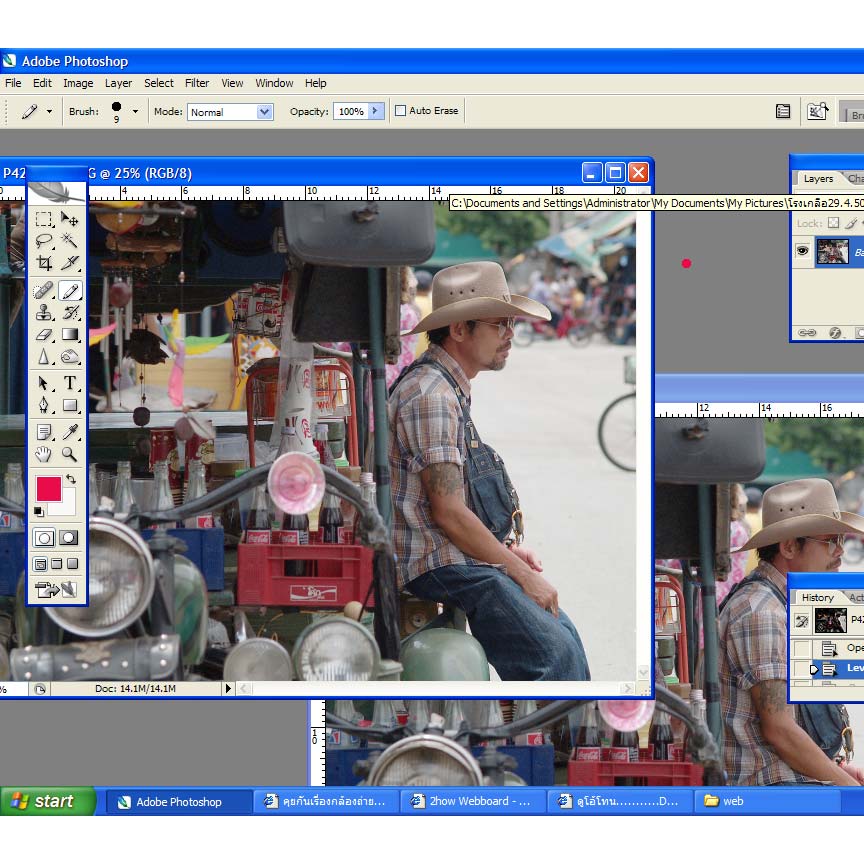The image size is (864, 864).
Task: Choose the Magic Wand tool
Action: tap(70, 241)
